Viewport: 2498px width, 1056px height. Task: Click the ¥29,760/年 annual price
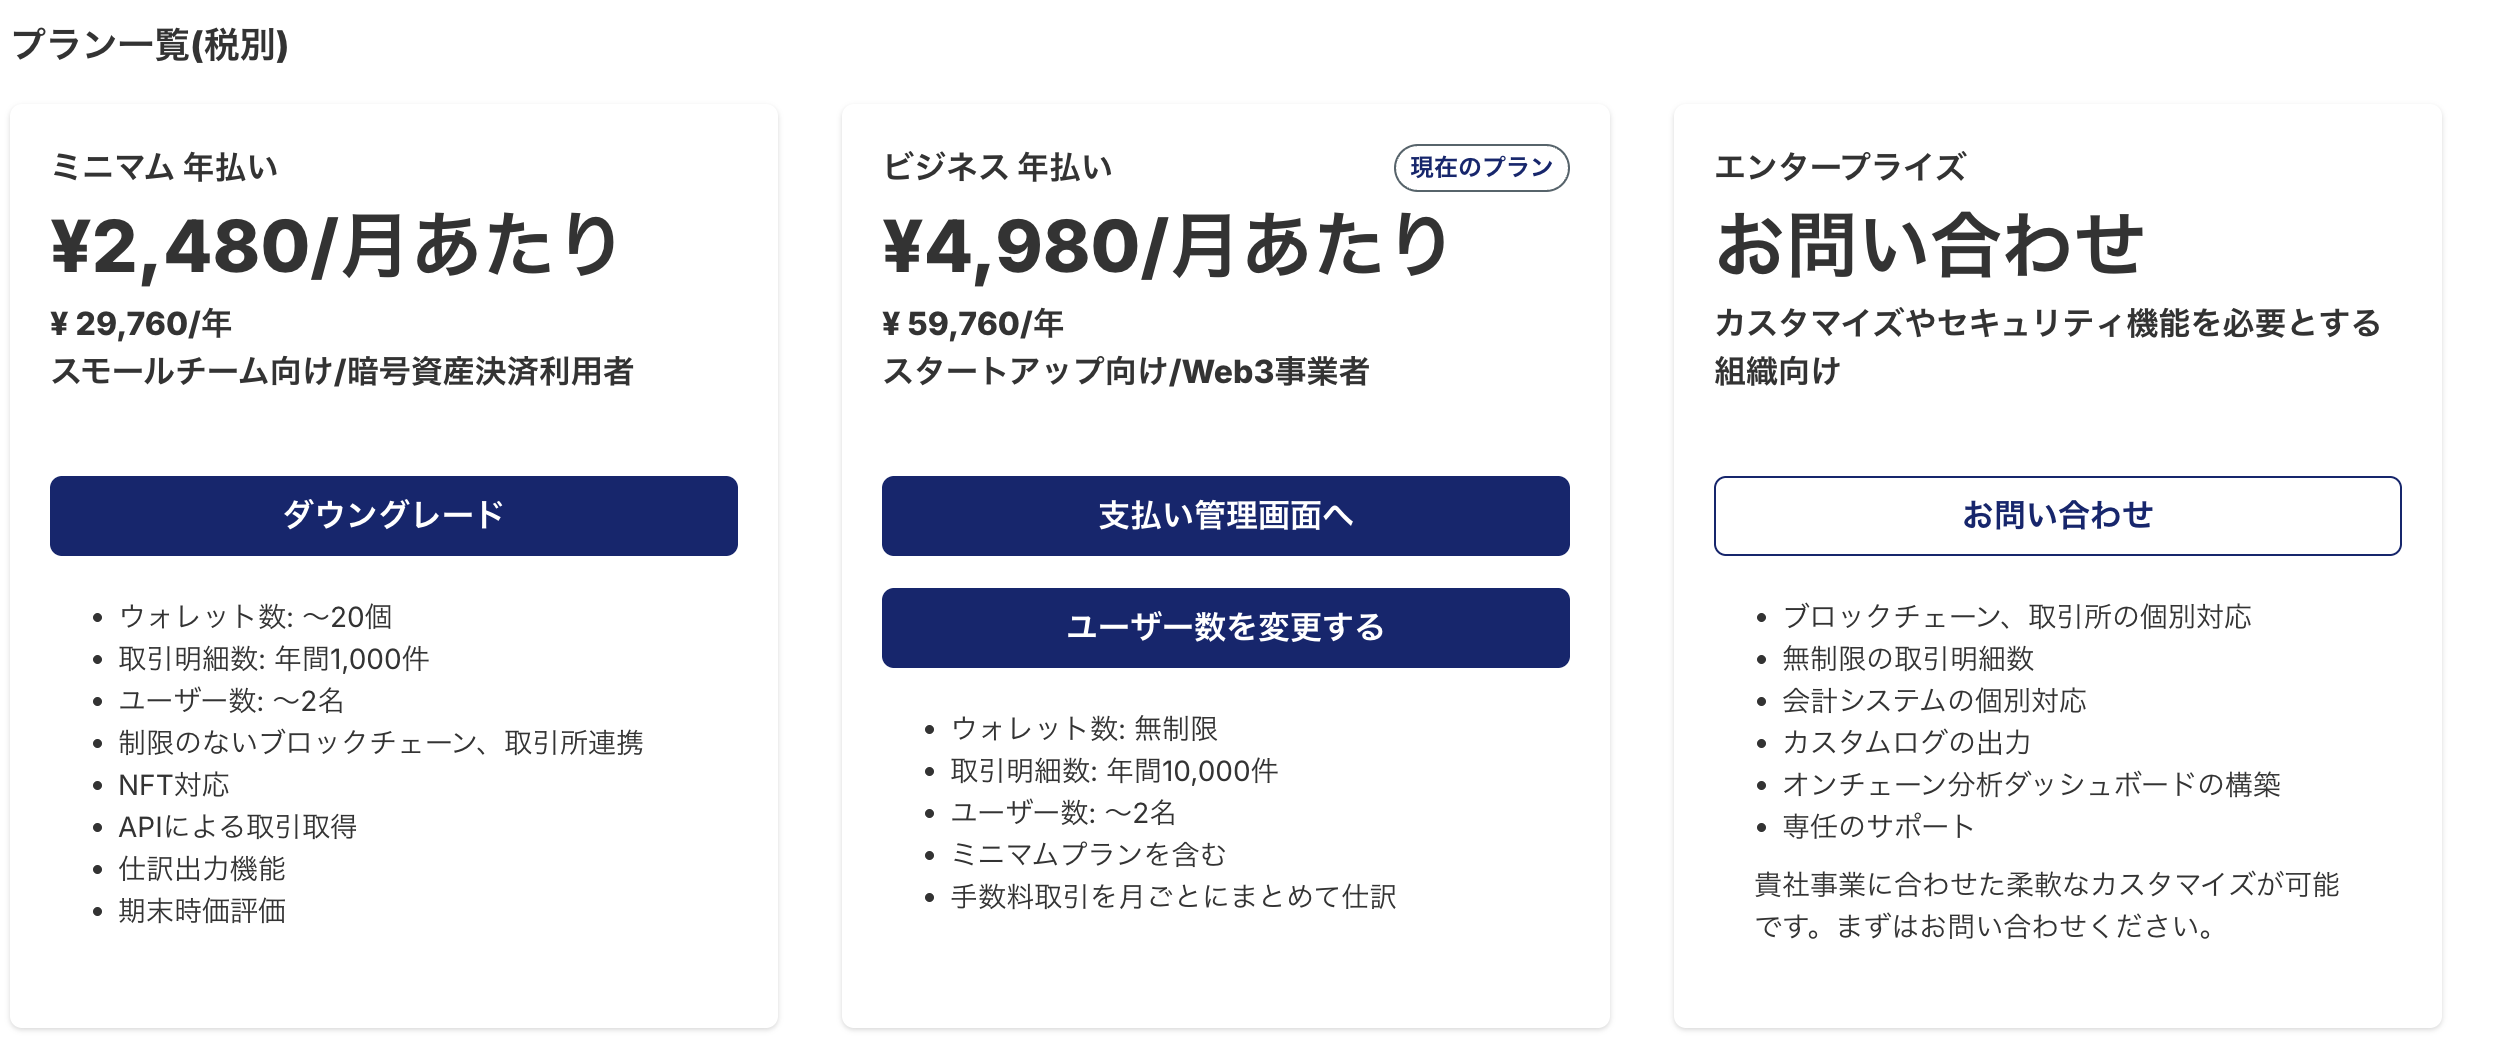tap(141, 324)
